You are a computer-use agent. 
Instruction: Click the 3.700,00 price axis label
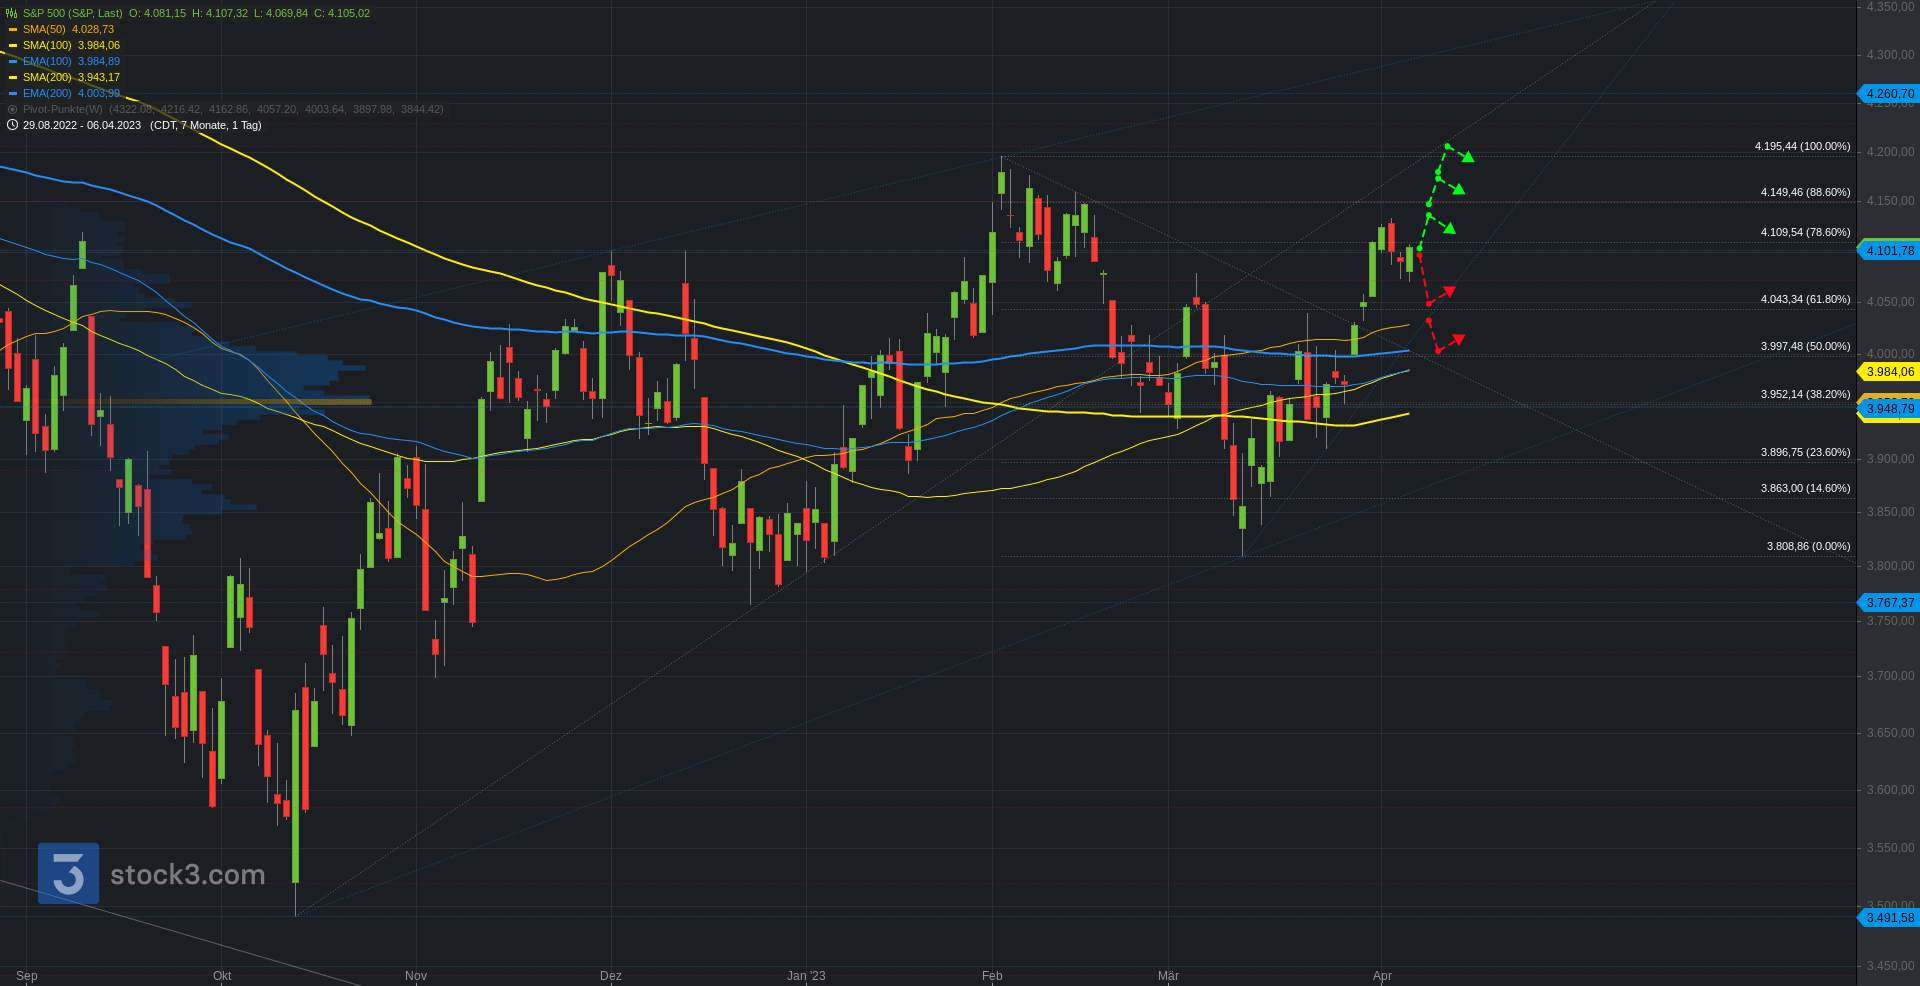(1890, 676)
